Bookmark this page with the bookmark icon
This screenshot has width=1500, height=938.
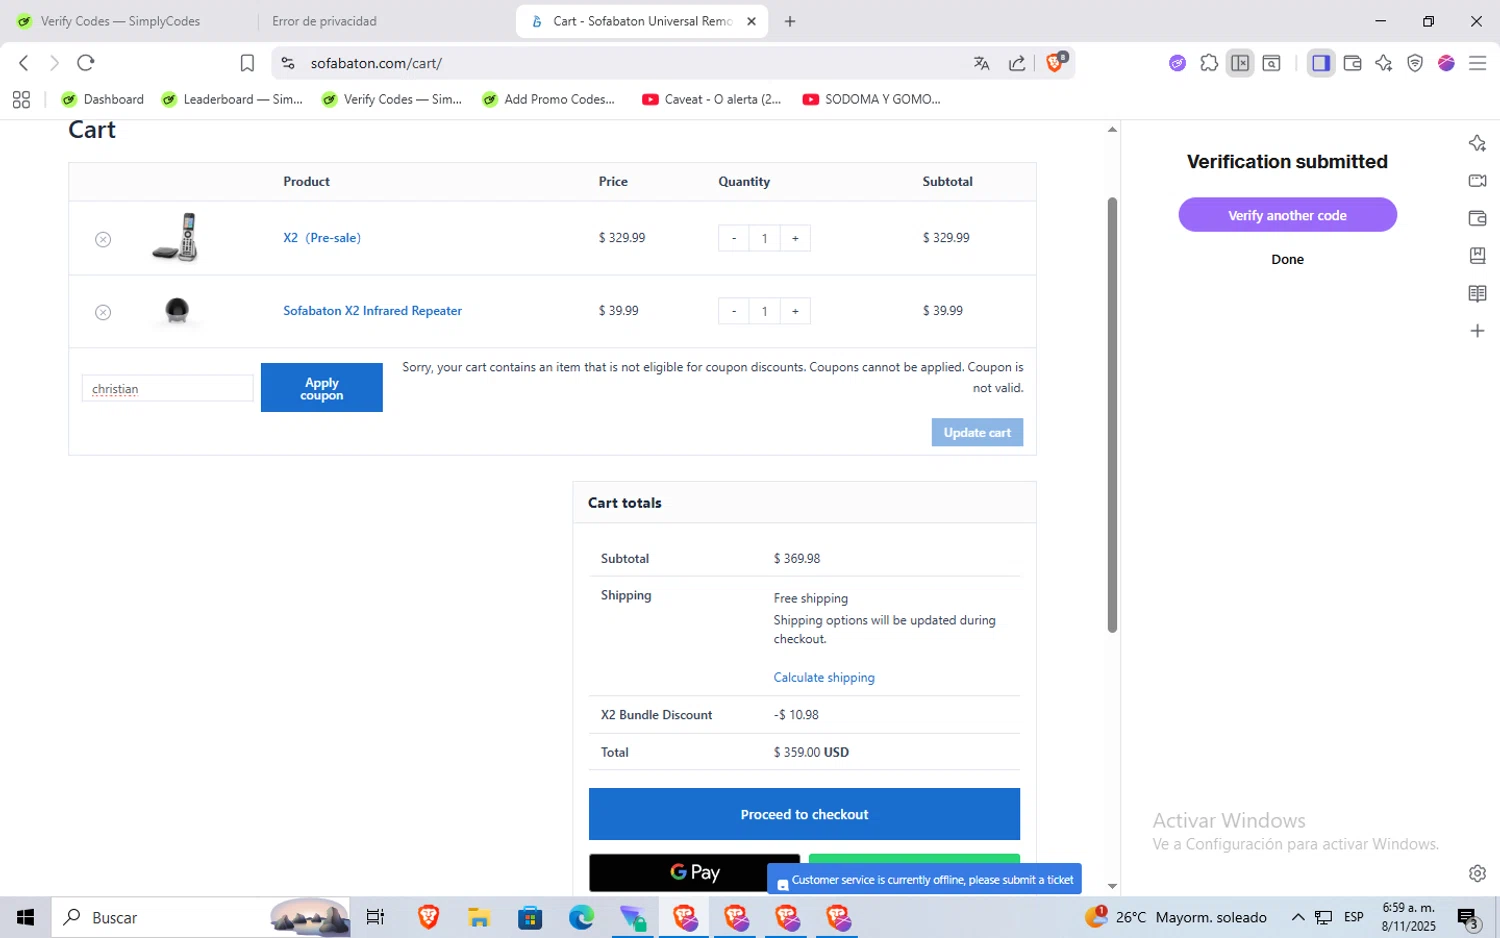(247, 63)
